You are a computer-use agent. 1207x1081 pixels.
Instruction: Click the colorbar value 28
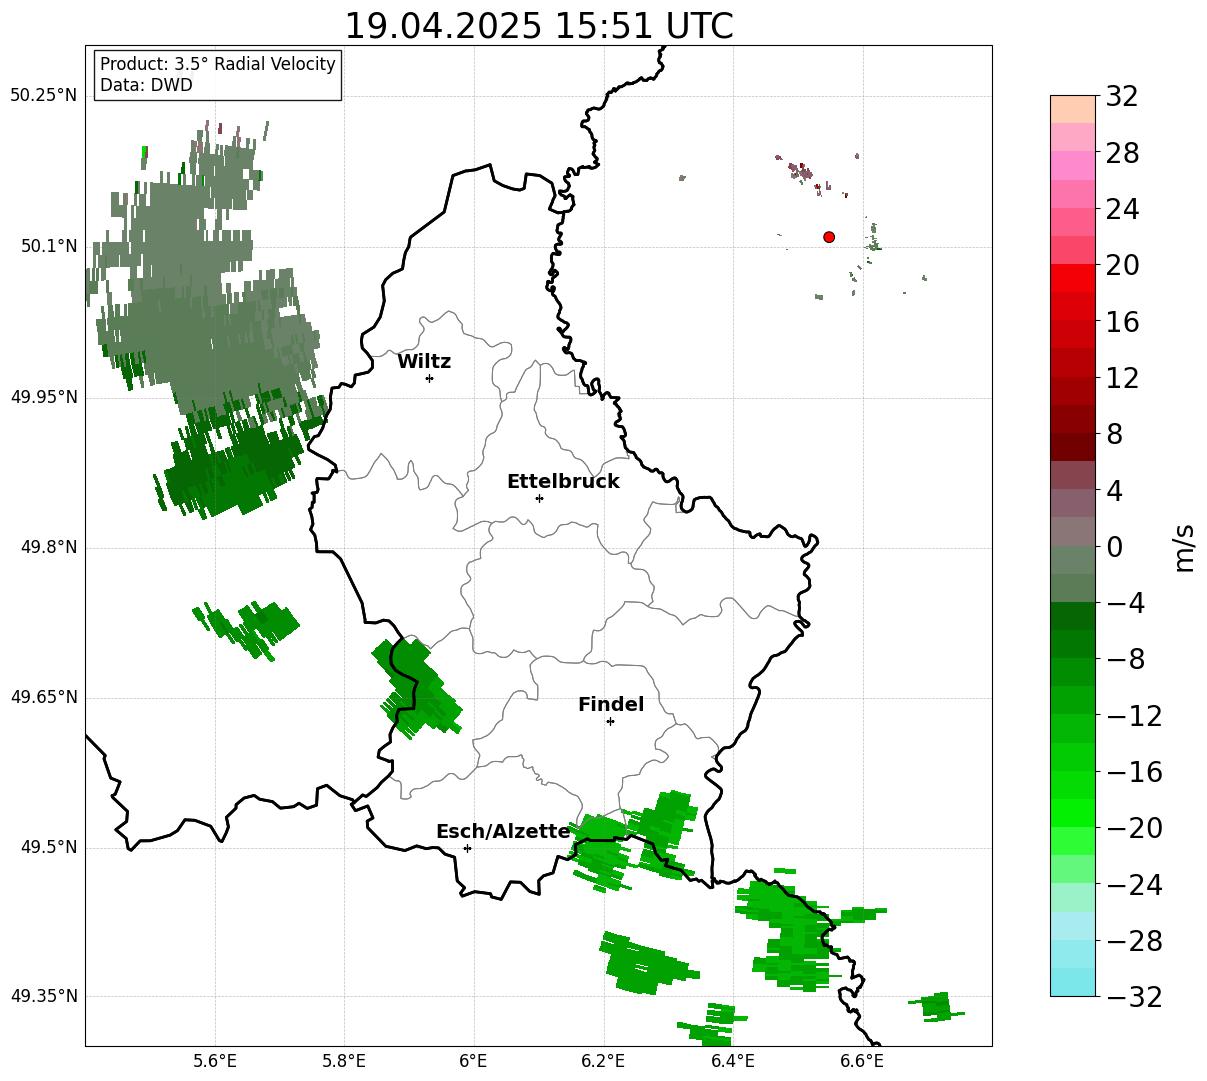pos(1123,154)
